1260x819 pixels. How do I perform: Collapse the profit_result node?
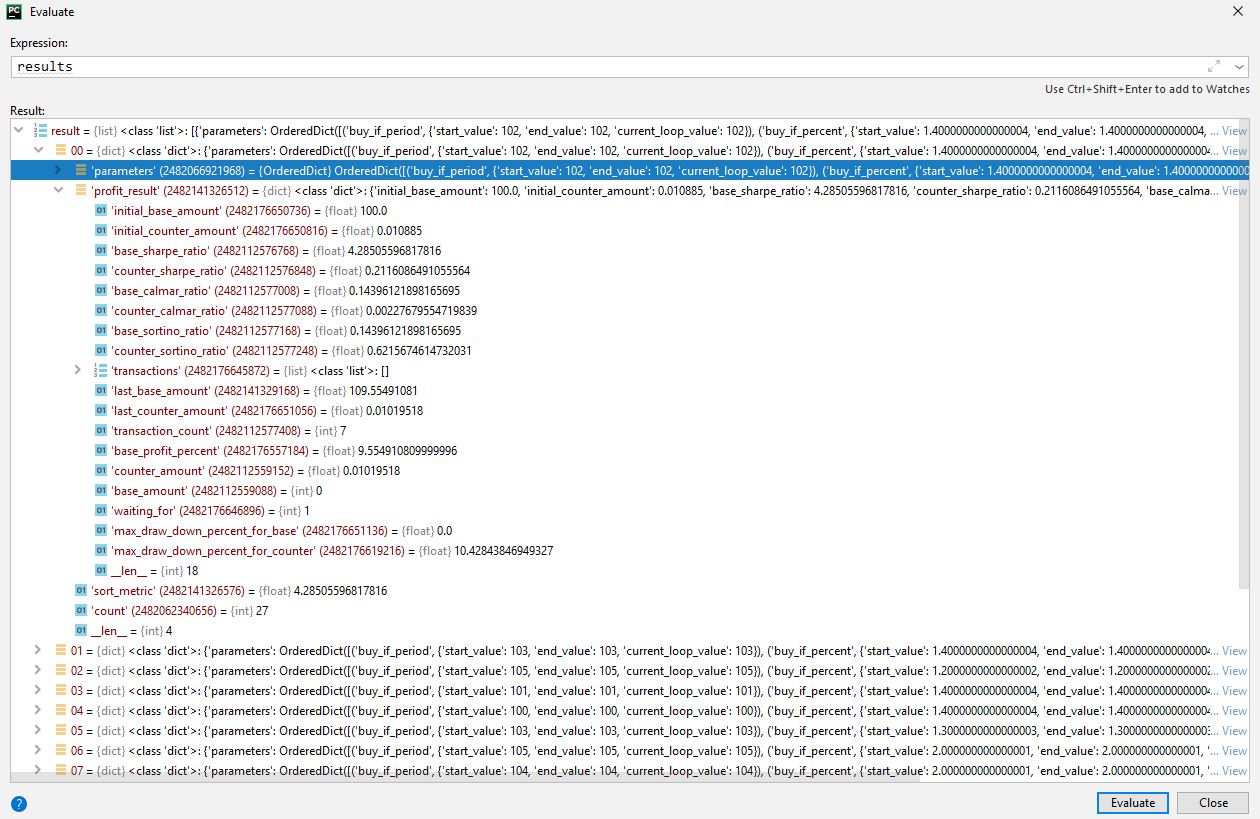pos(57,190)
